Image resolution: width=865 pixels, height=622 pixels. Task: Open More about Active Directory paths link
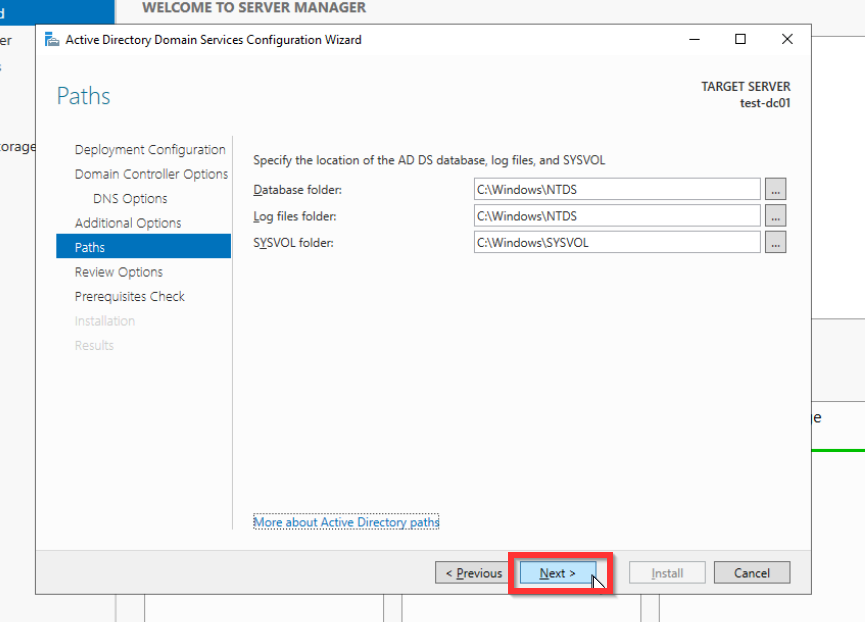point(346,522)
